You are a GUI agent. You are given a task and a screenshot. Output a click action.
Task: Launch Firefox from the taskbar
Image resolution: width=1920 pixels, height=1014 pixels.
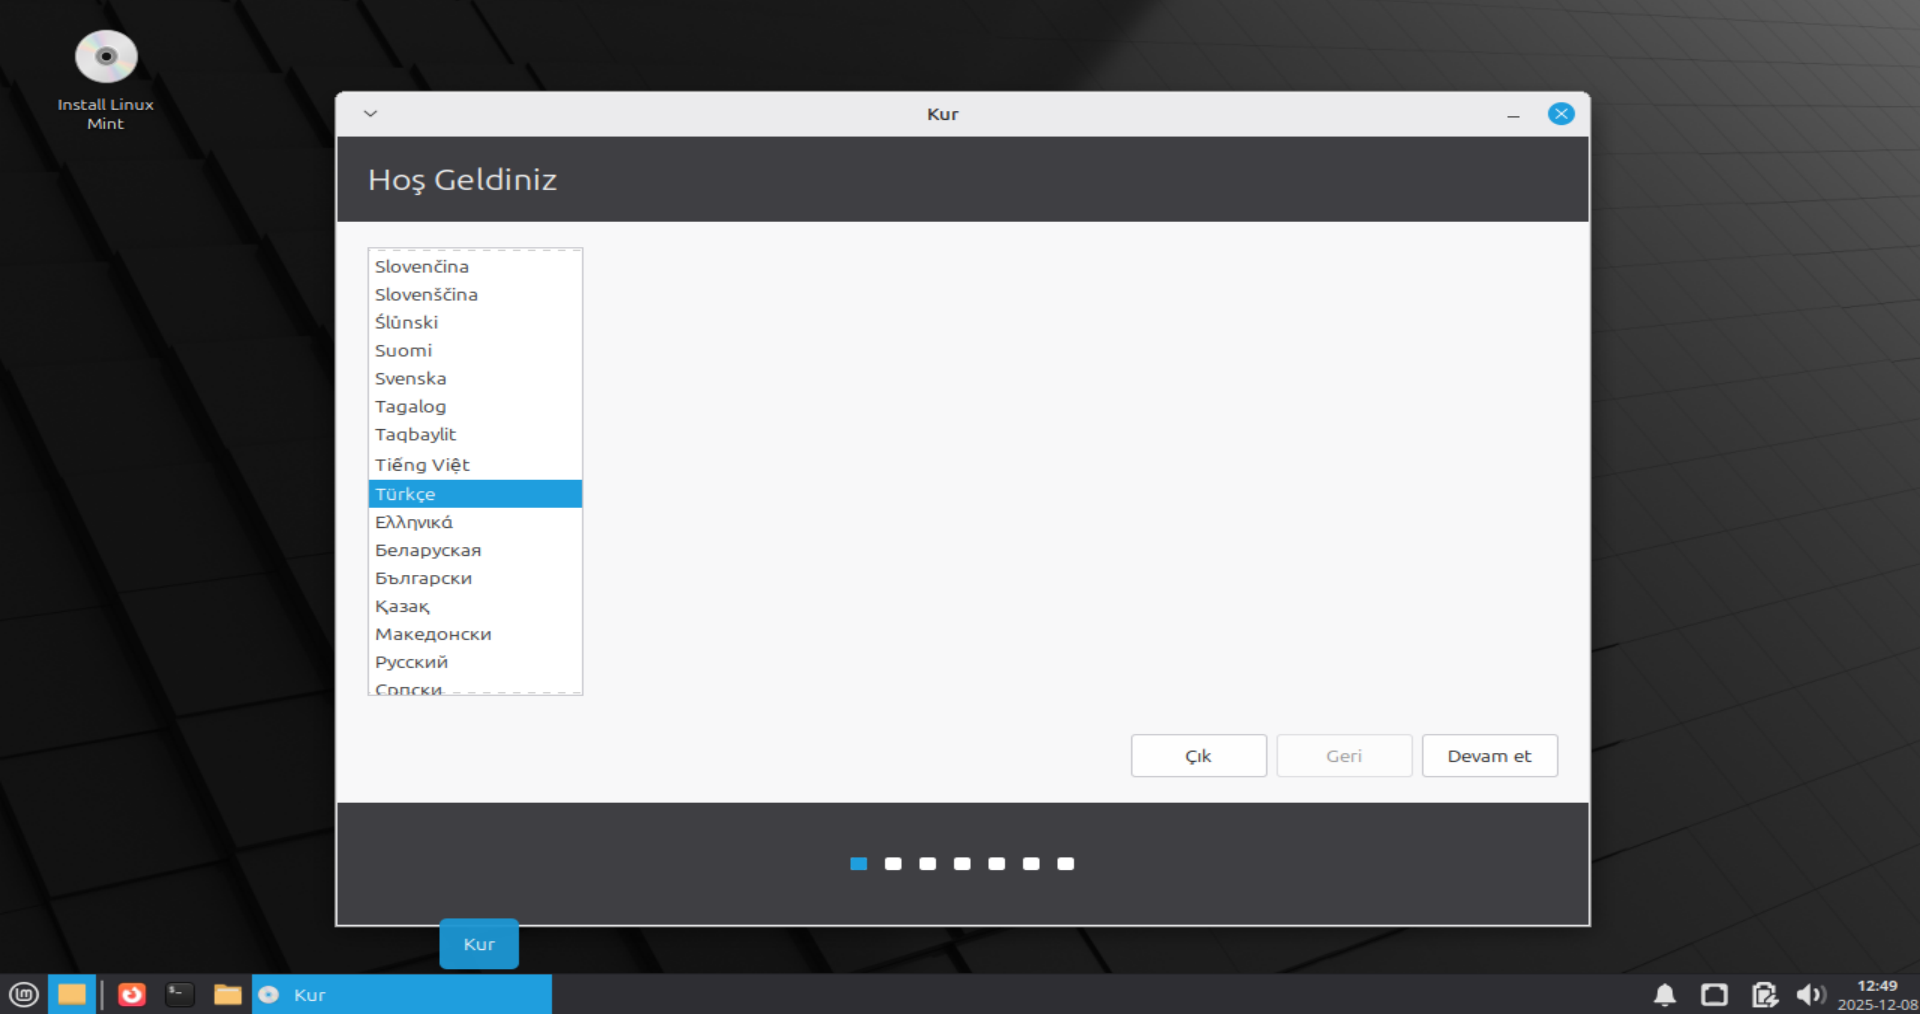pyautogui.click(x=132, y=994)
